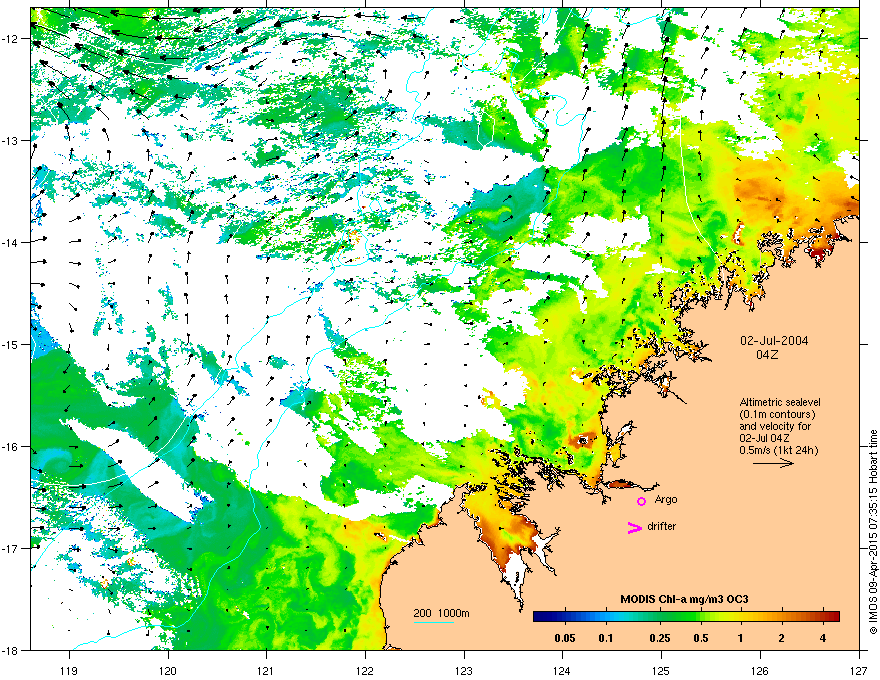The width and height of the screenshot is (880, 680).
Task: Click colorbar value 2
Action: [x=782, y=638]
